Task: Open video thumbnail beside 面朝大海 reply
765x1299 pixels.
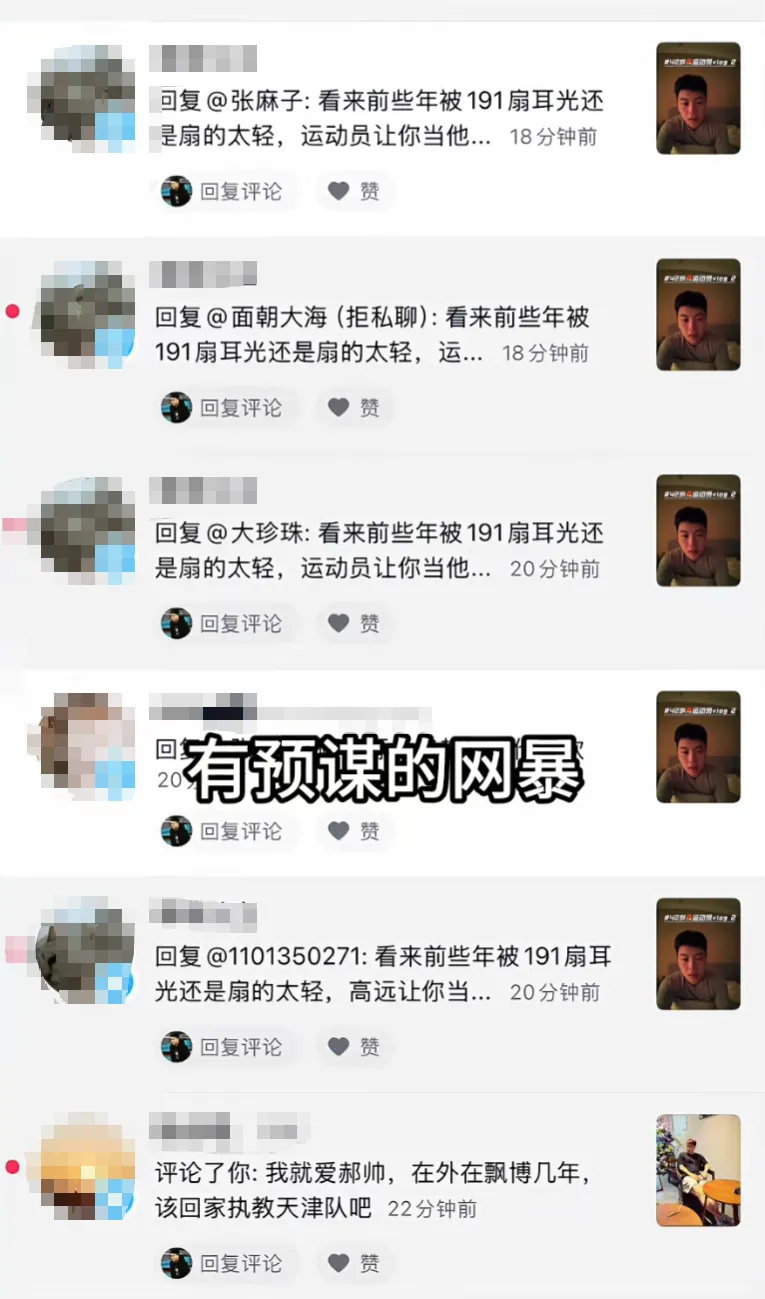Action: point(698,315)
